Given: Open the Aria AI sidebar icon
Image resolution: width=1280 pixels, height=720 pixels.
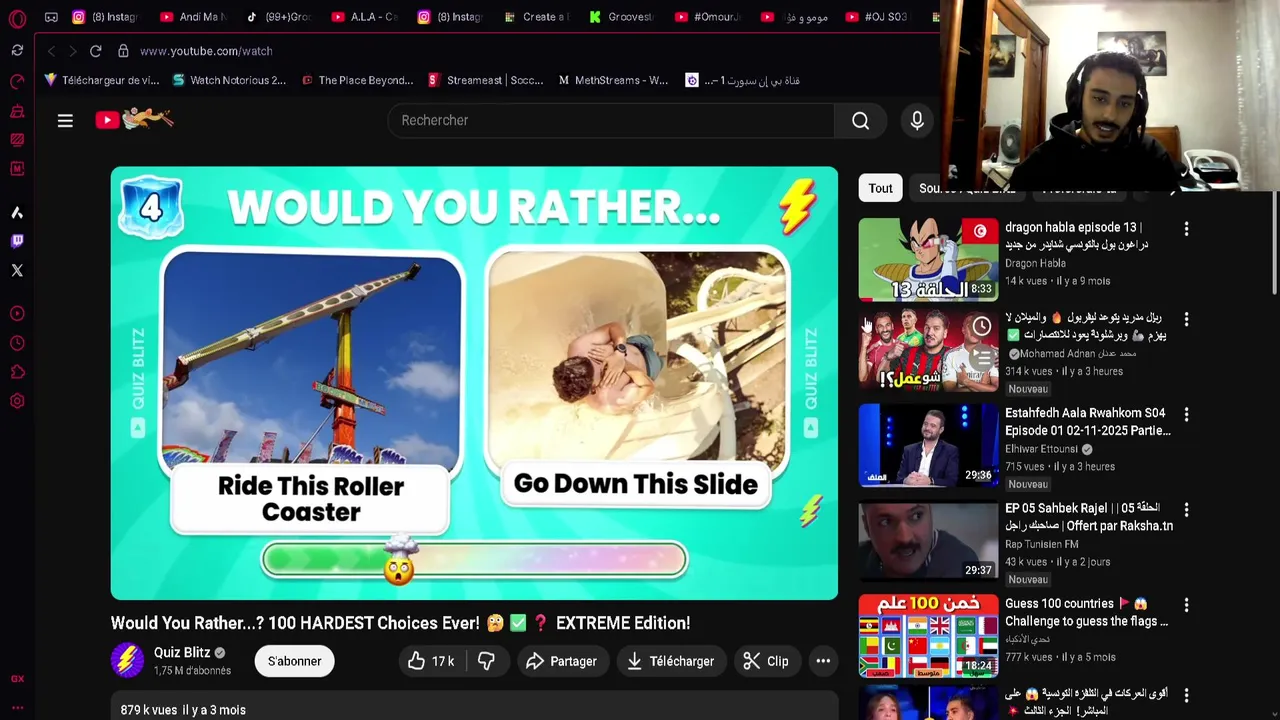Looking at the screenshot, I should tap(17, 212).
